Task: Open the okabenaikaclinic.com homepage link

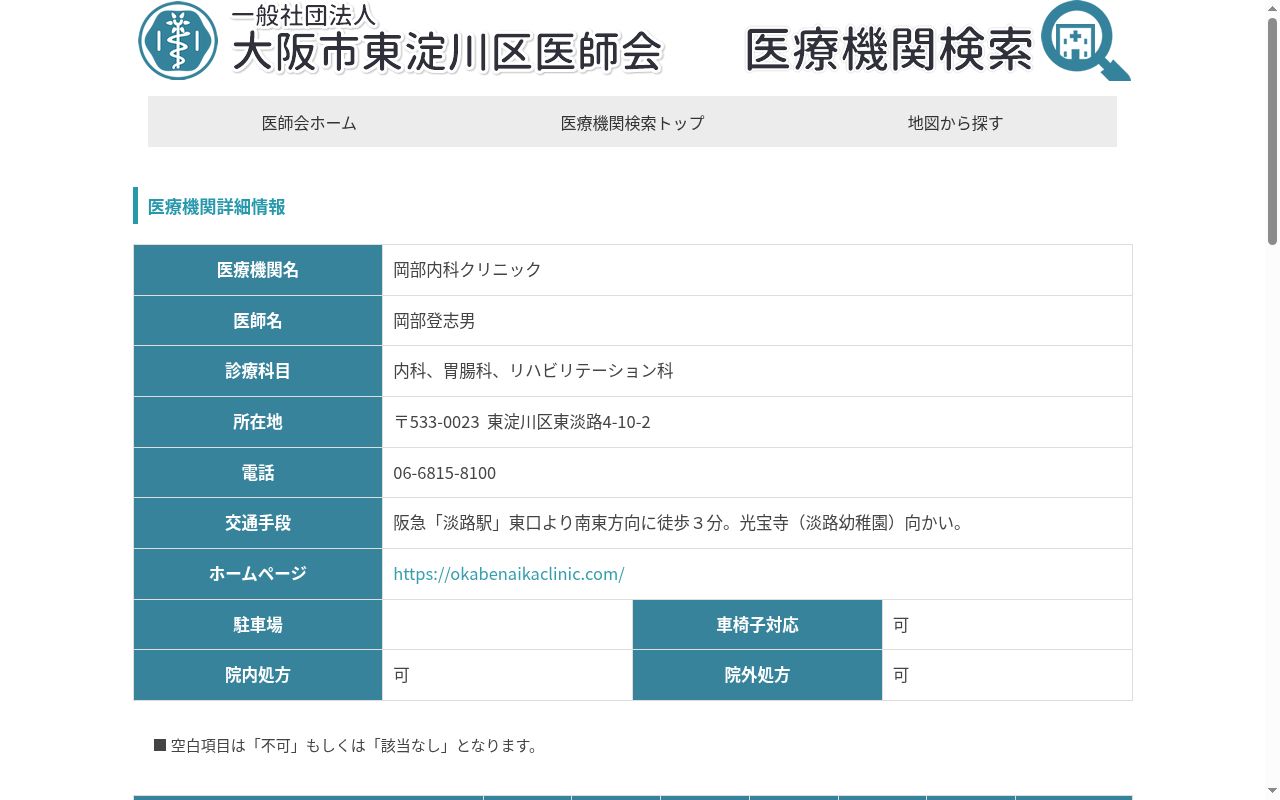Action: [x=509, y=574]
